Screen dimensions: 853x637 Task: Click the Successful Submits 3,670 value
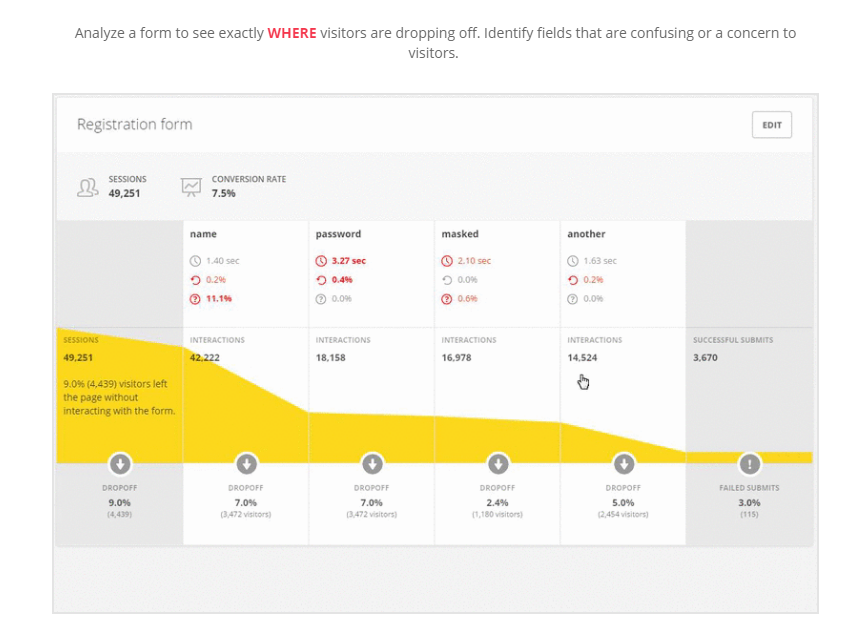coord(706,357)
